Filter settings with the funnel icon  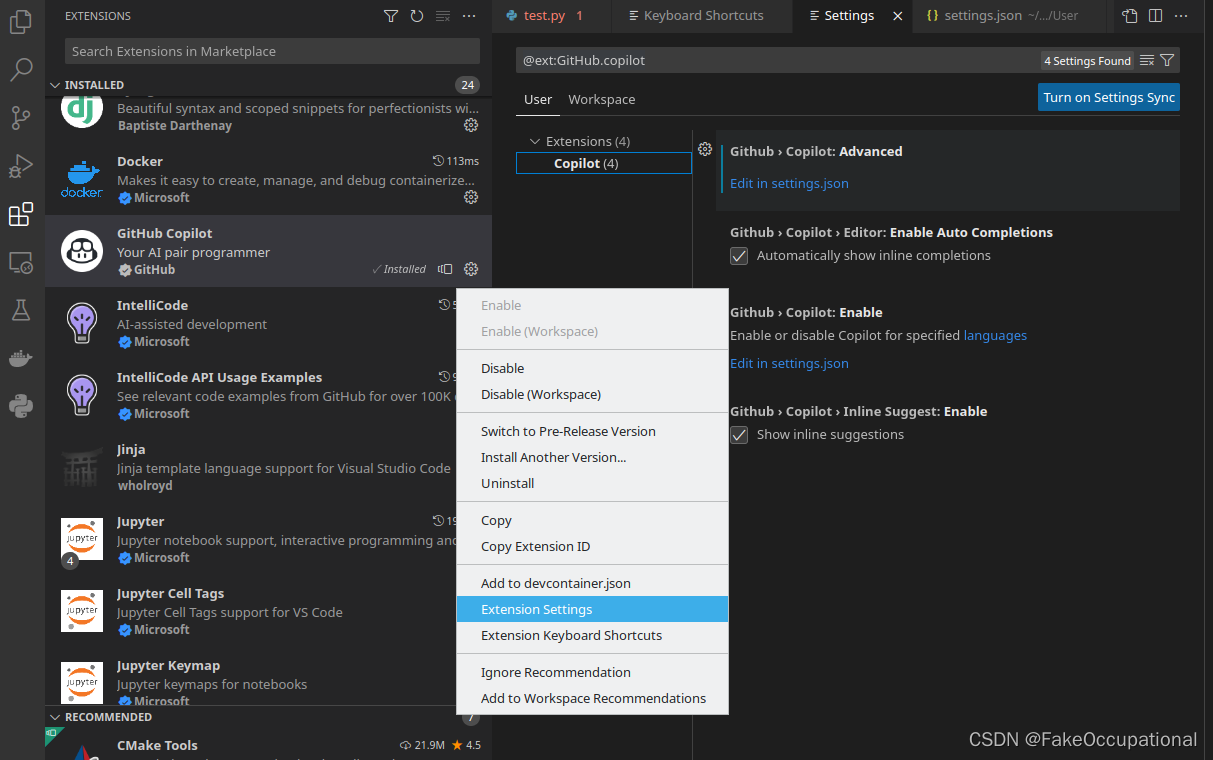(x=1167, y=61)
